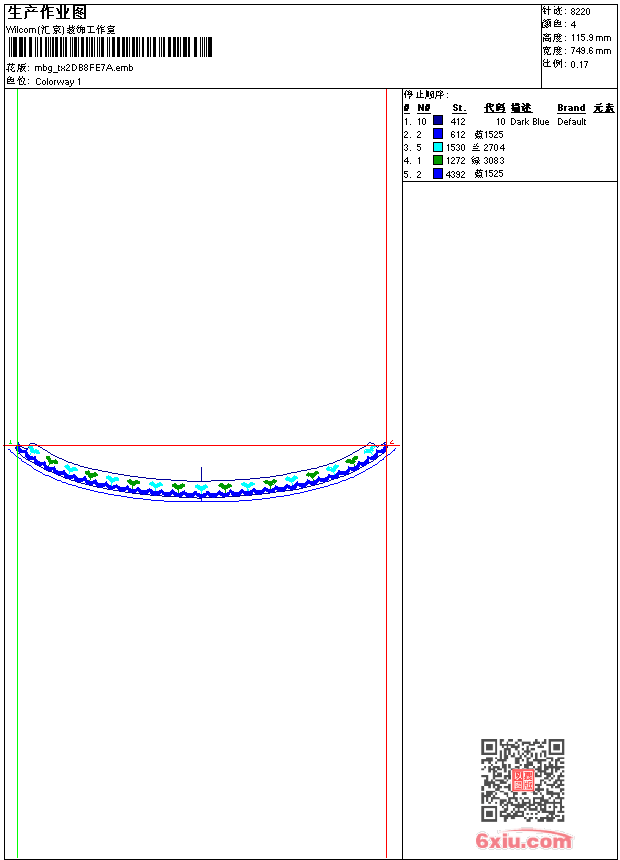The height and width of the screenshot is (860, 620).
Task: Select the green swatch beside 1272
Action: (x=438, y=160)
